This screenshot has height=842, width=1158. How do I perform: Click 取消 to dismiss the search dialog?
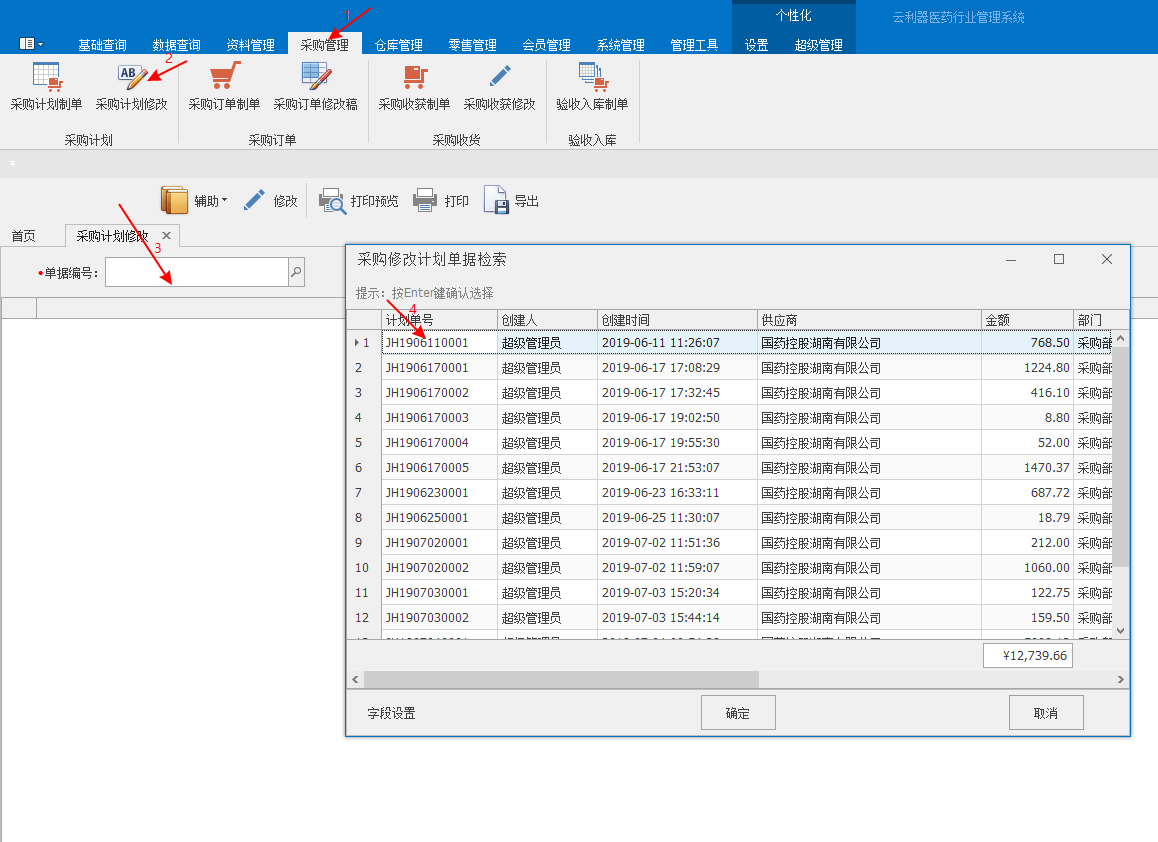click(1045, 713)
